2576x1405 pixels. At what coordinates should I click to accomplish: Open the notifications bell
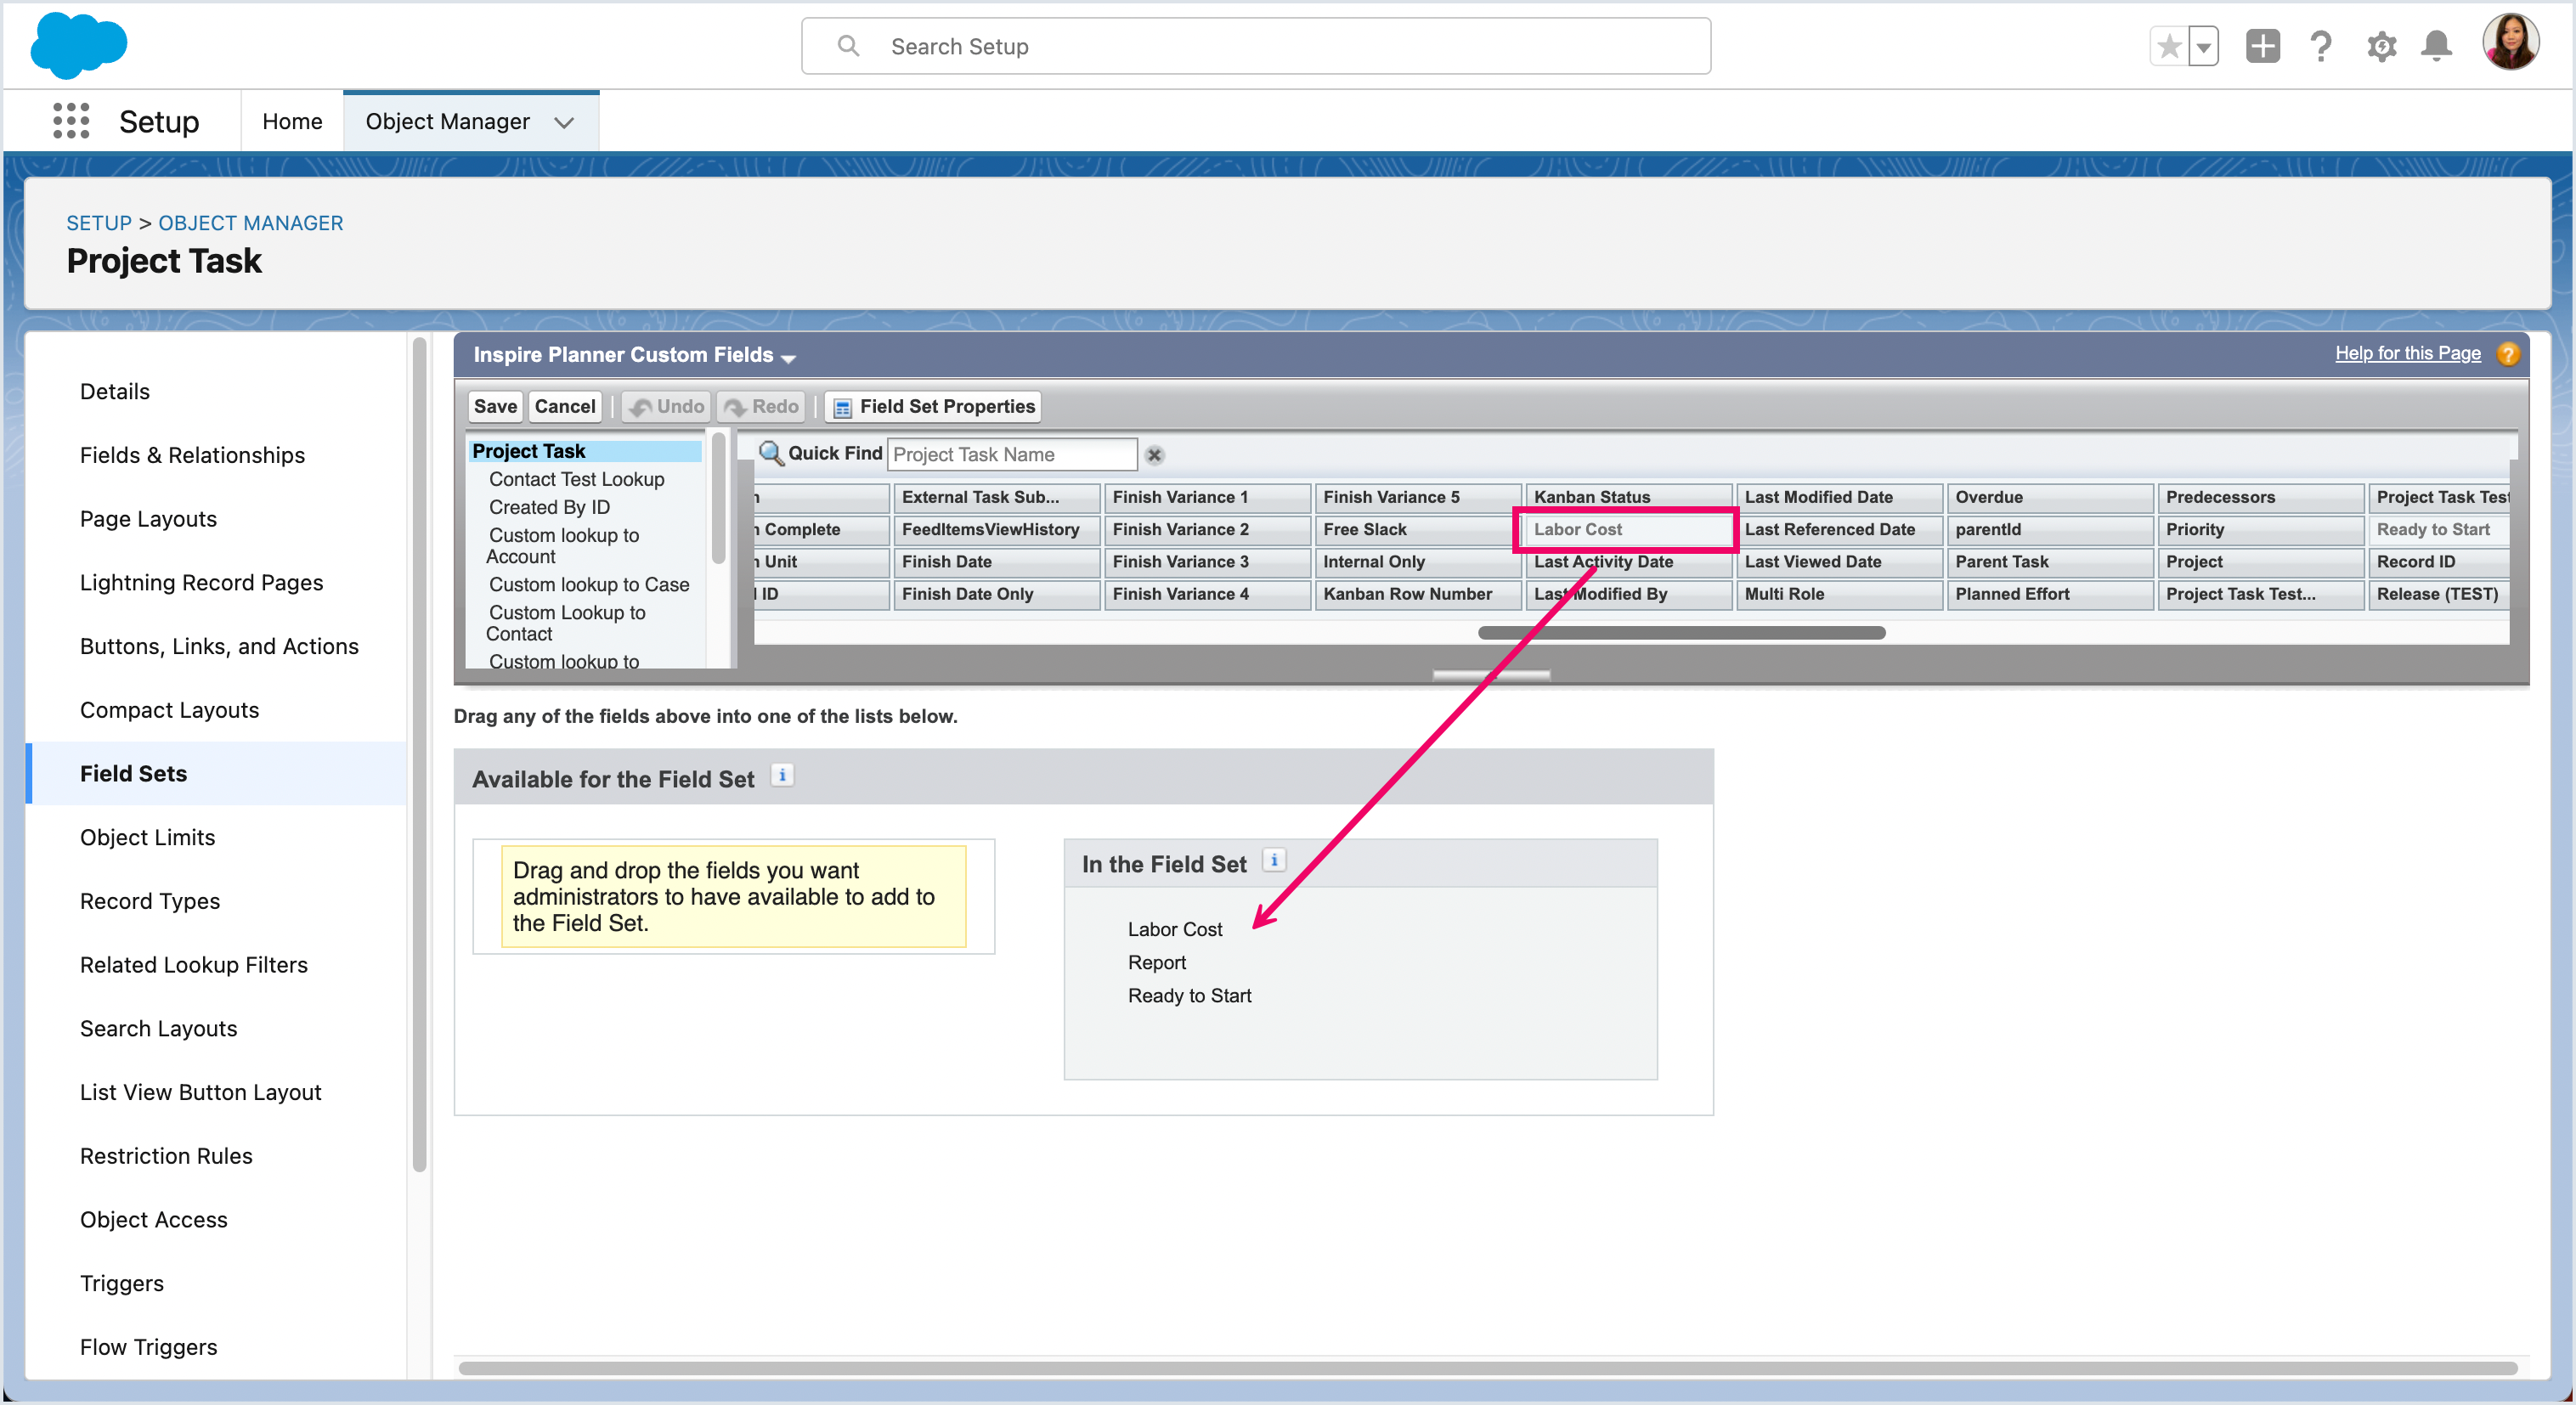pyautogui.click(x=2436, y=46)
